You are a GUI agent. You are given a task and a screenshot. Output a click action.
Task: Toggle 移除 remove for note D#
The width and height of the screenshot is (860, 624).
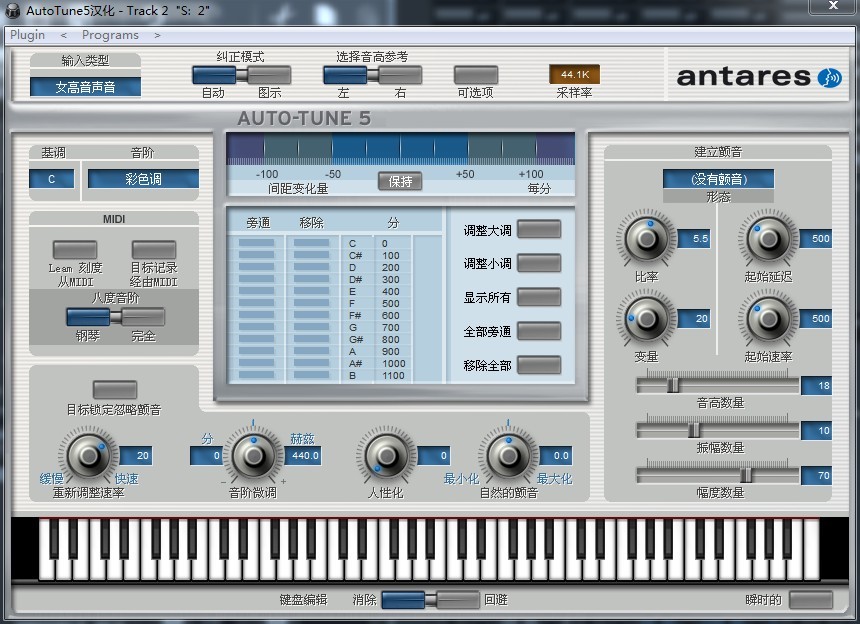tap(312, 279)
